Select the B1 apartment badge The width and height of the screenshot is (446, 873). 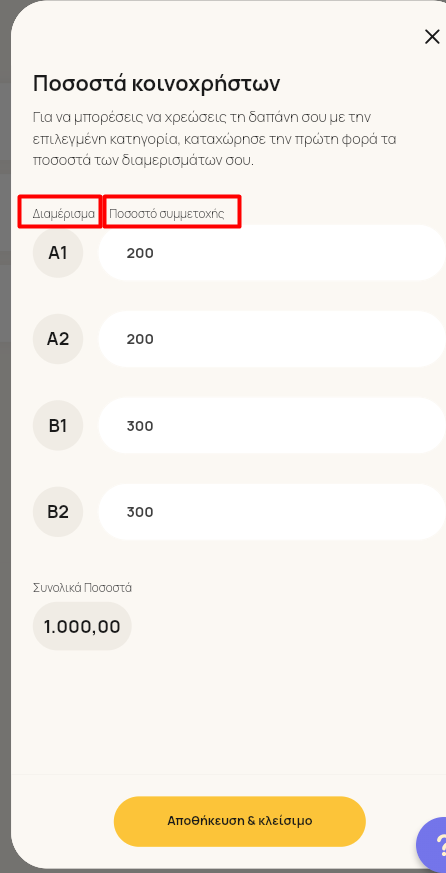click(x=58, y=426)
